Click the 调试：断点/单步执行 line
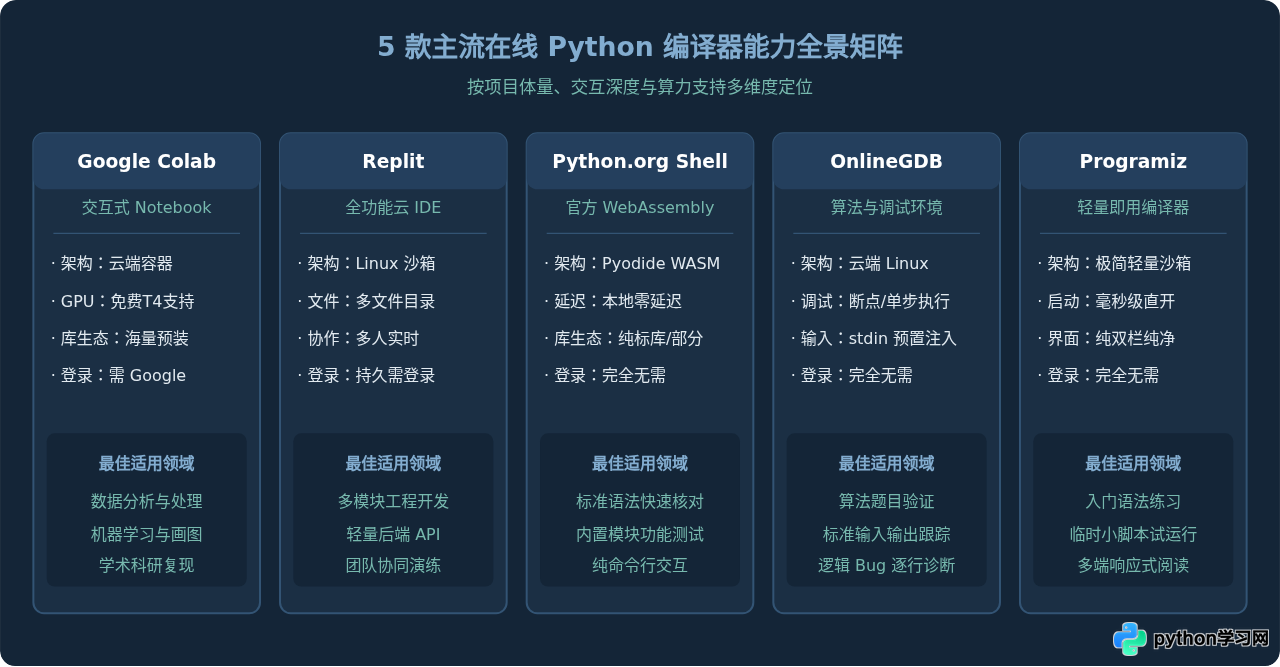Viewport: 1280px width, 667px height. point(871,301)
